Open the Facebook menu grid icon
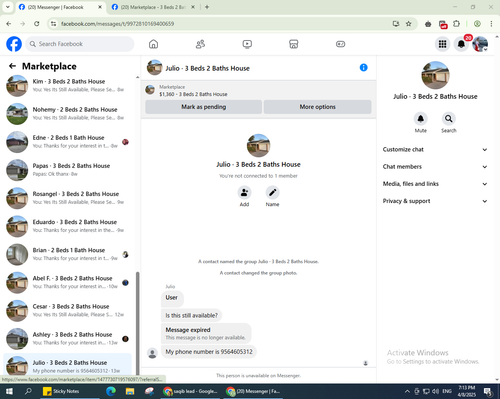The height and width of the screenshot is (399, 500). 442,44
